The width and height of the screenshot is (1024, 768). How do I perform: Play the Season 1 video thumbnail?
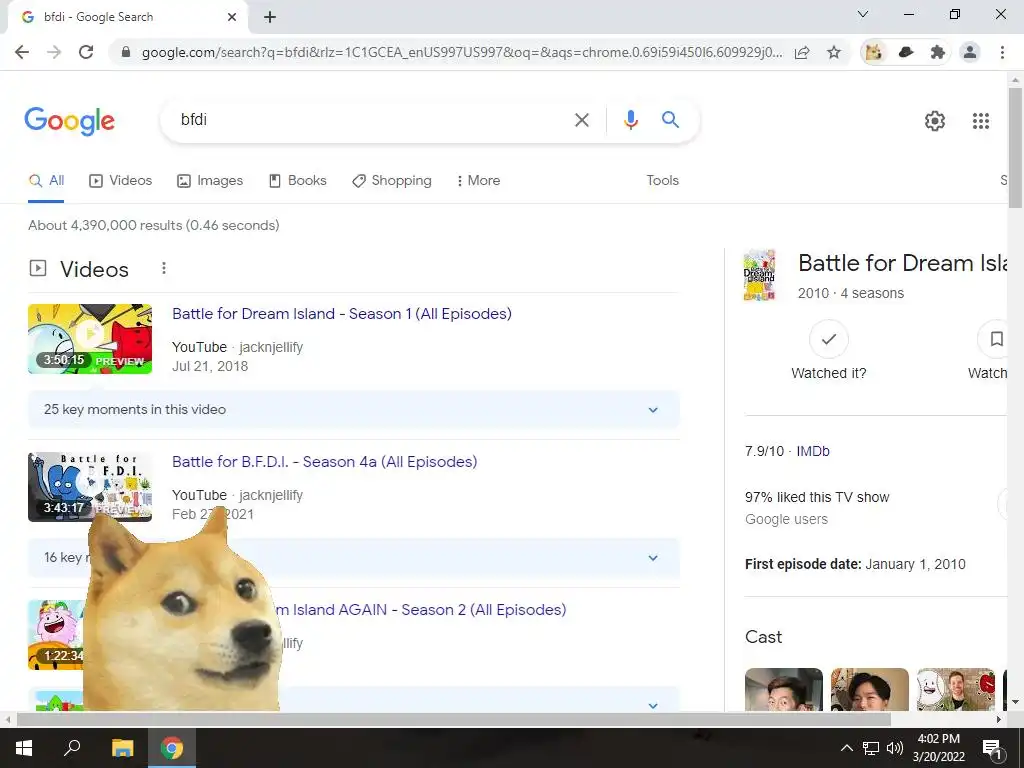click(90, 339)
